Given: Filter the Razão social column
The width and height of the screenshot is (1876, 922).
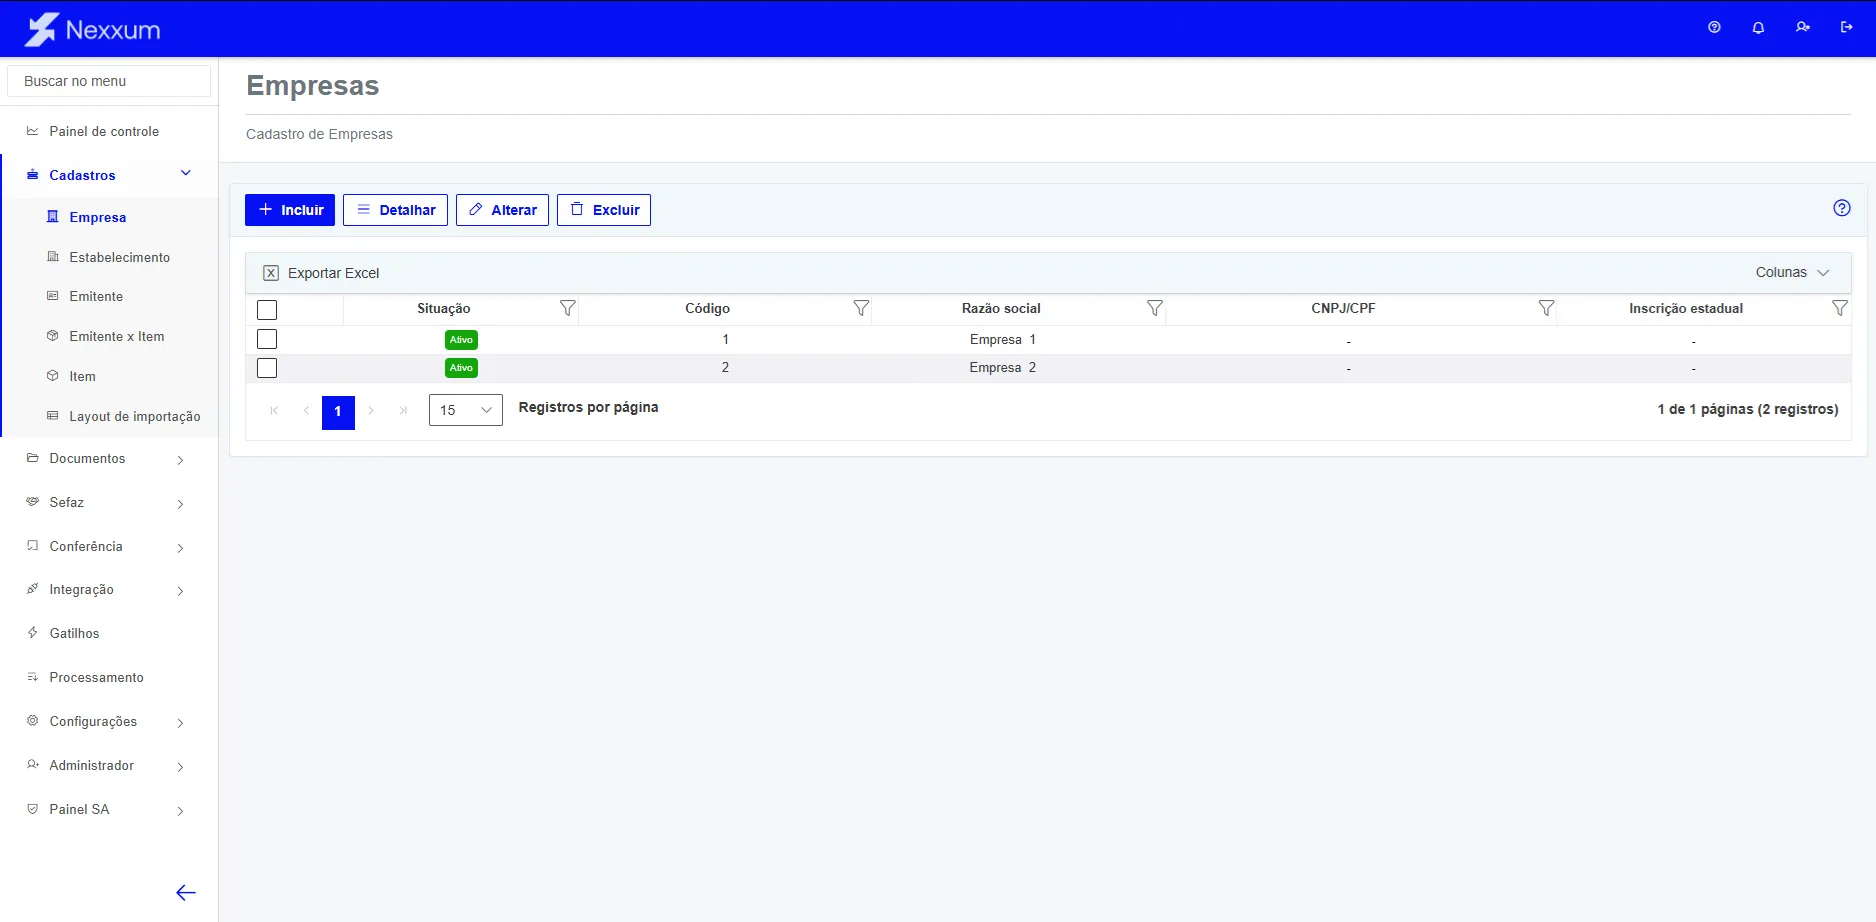Looking at the screenshot, I should click(x=1154, y=308).
